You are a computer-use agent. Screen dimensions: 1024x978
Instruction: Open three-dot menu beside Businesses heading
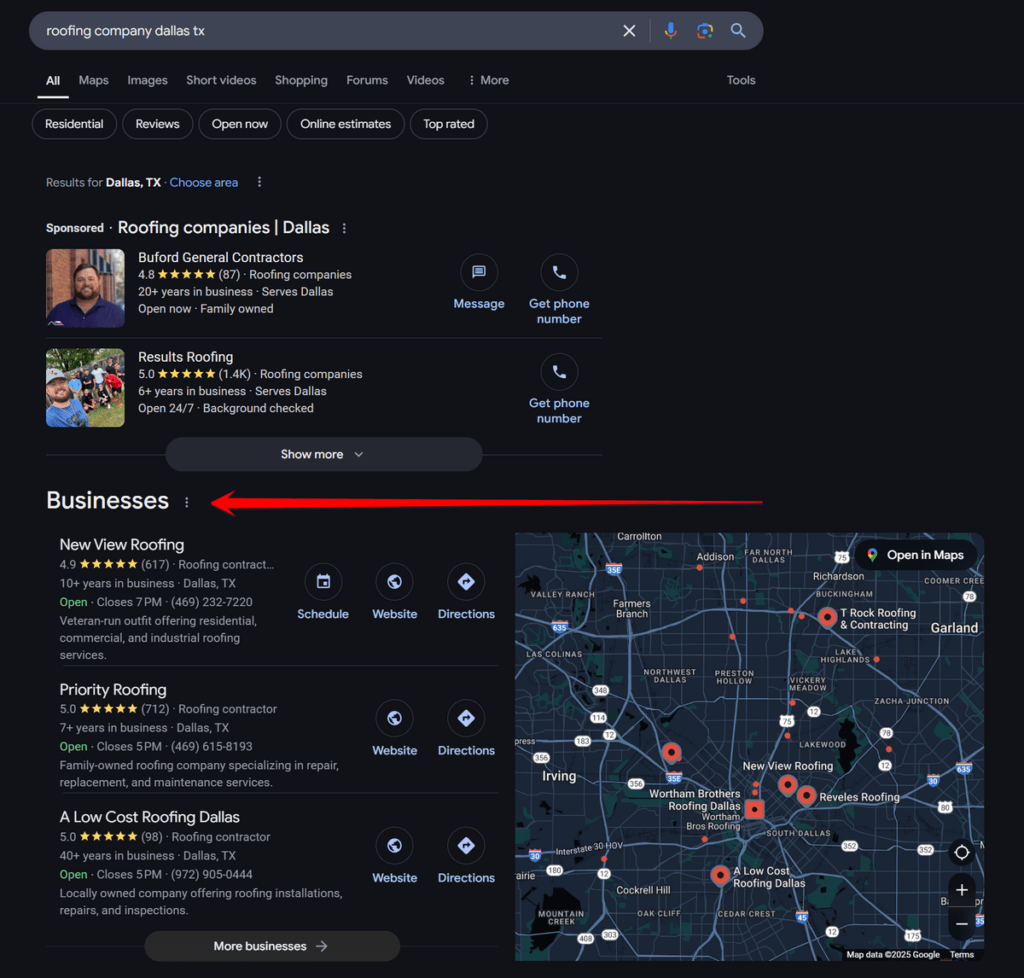(x=186, y=502)
